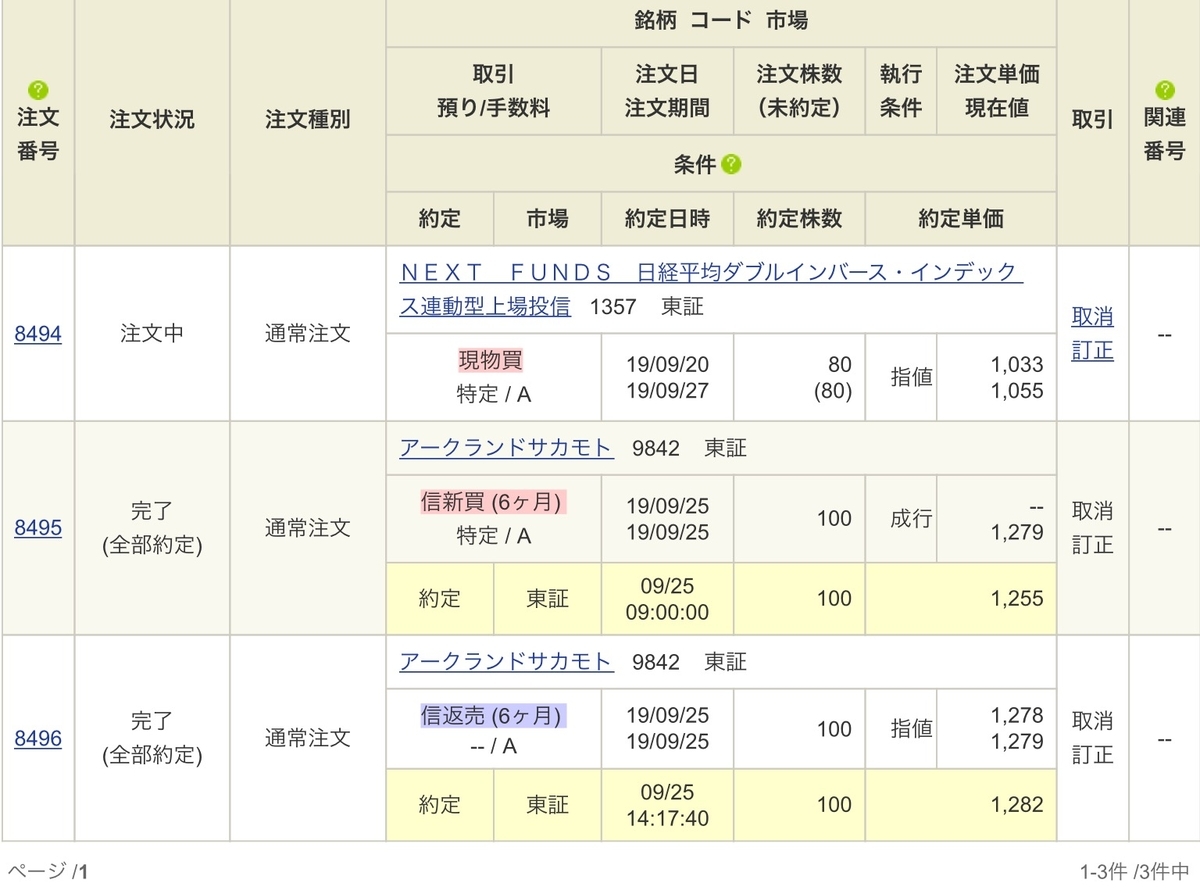Select the order quantity 80 (80)
The image size is (1200, 894).
coord(833,378)
